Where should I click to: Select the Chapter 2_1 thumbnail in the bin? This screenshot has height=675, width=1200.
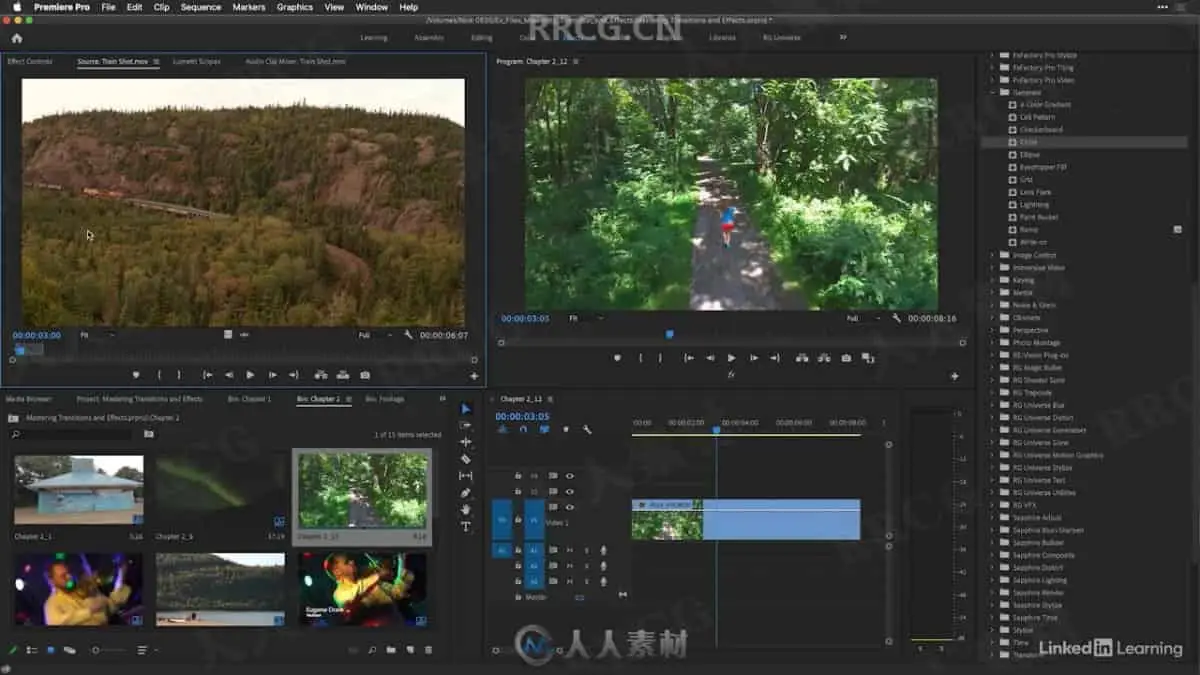[78, 490]
